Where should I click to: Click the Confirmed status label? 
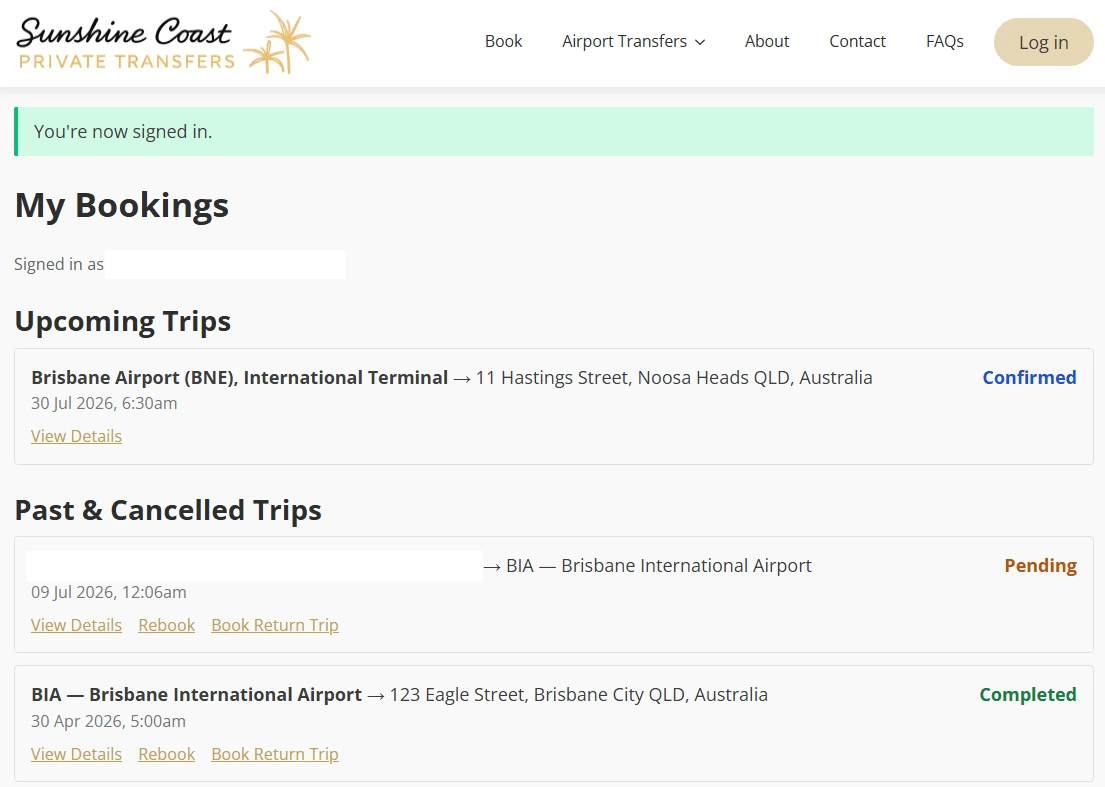click(1029, 378)
